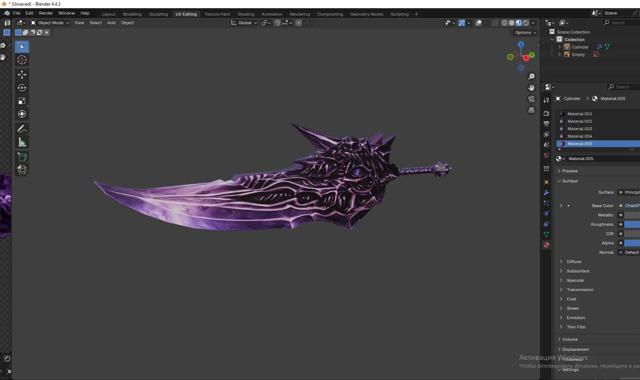Open the Object Mode dropdown

tap(50, 23)
